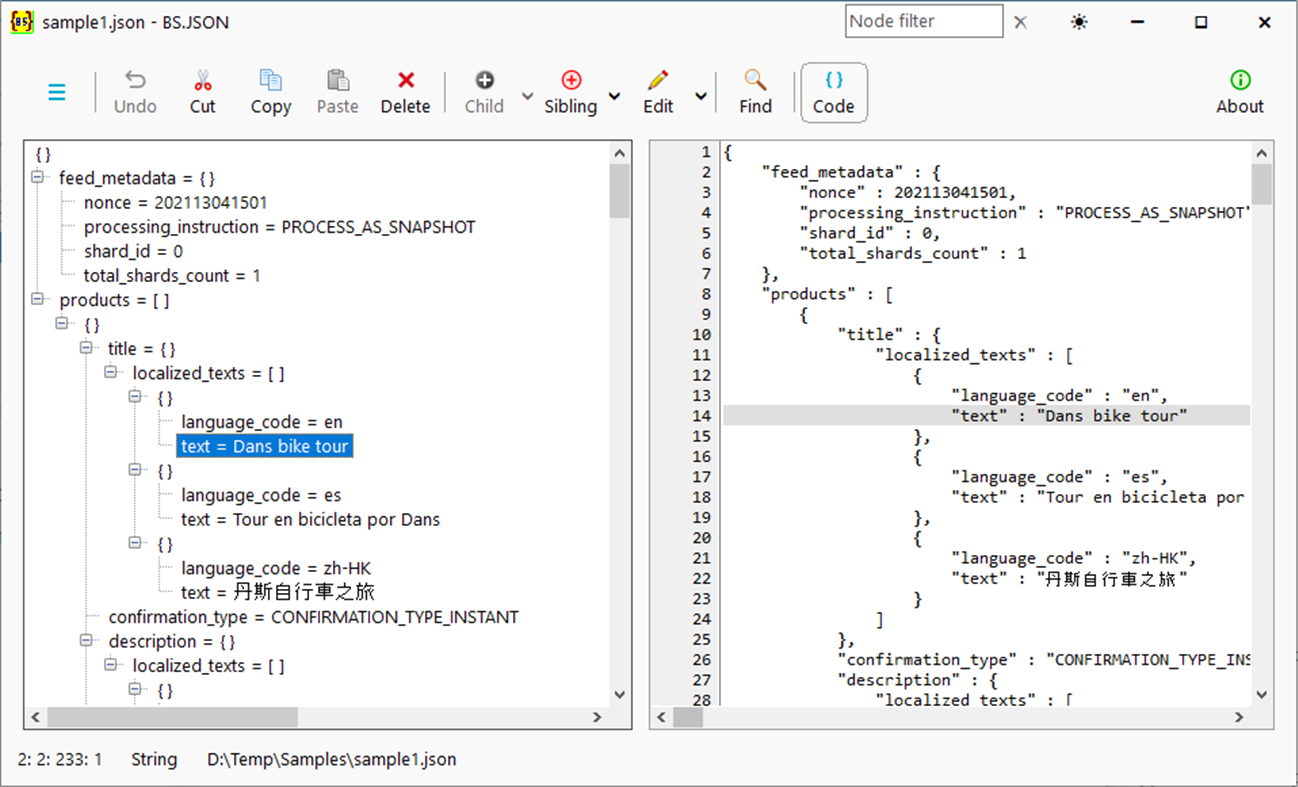Click the String type label in status bar

pyautogui.click(x=154, y=759)
